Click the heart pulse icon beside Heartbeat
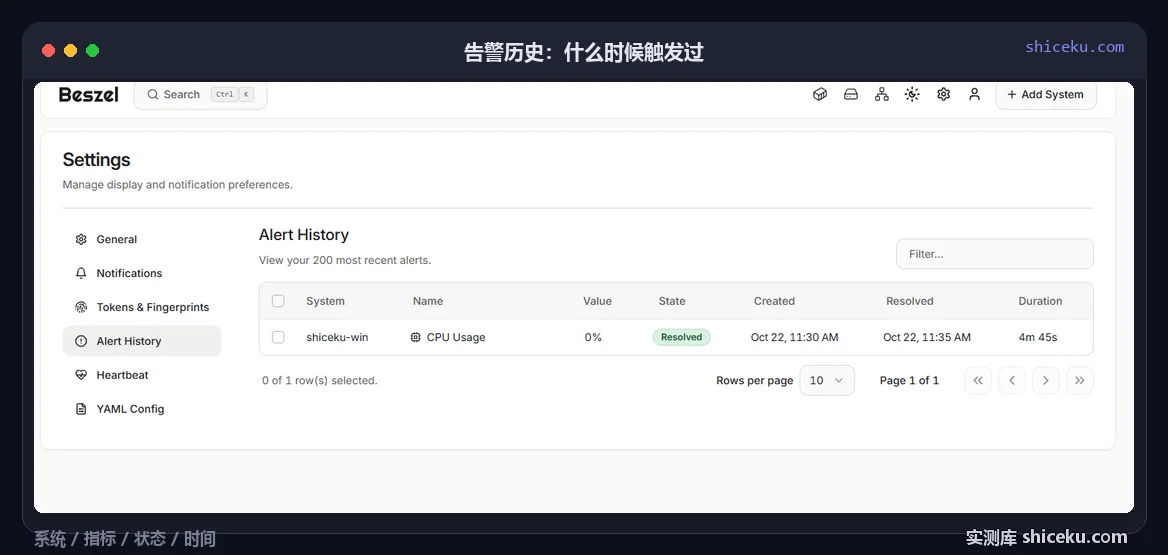The width and height of the screenshot is (1168, 555). [x=81, y=375]
